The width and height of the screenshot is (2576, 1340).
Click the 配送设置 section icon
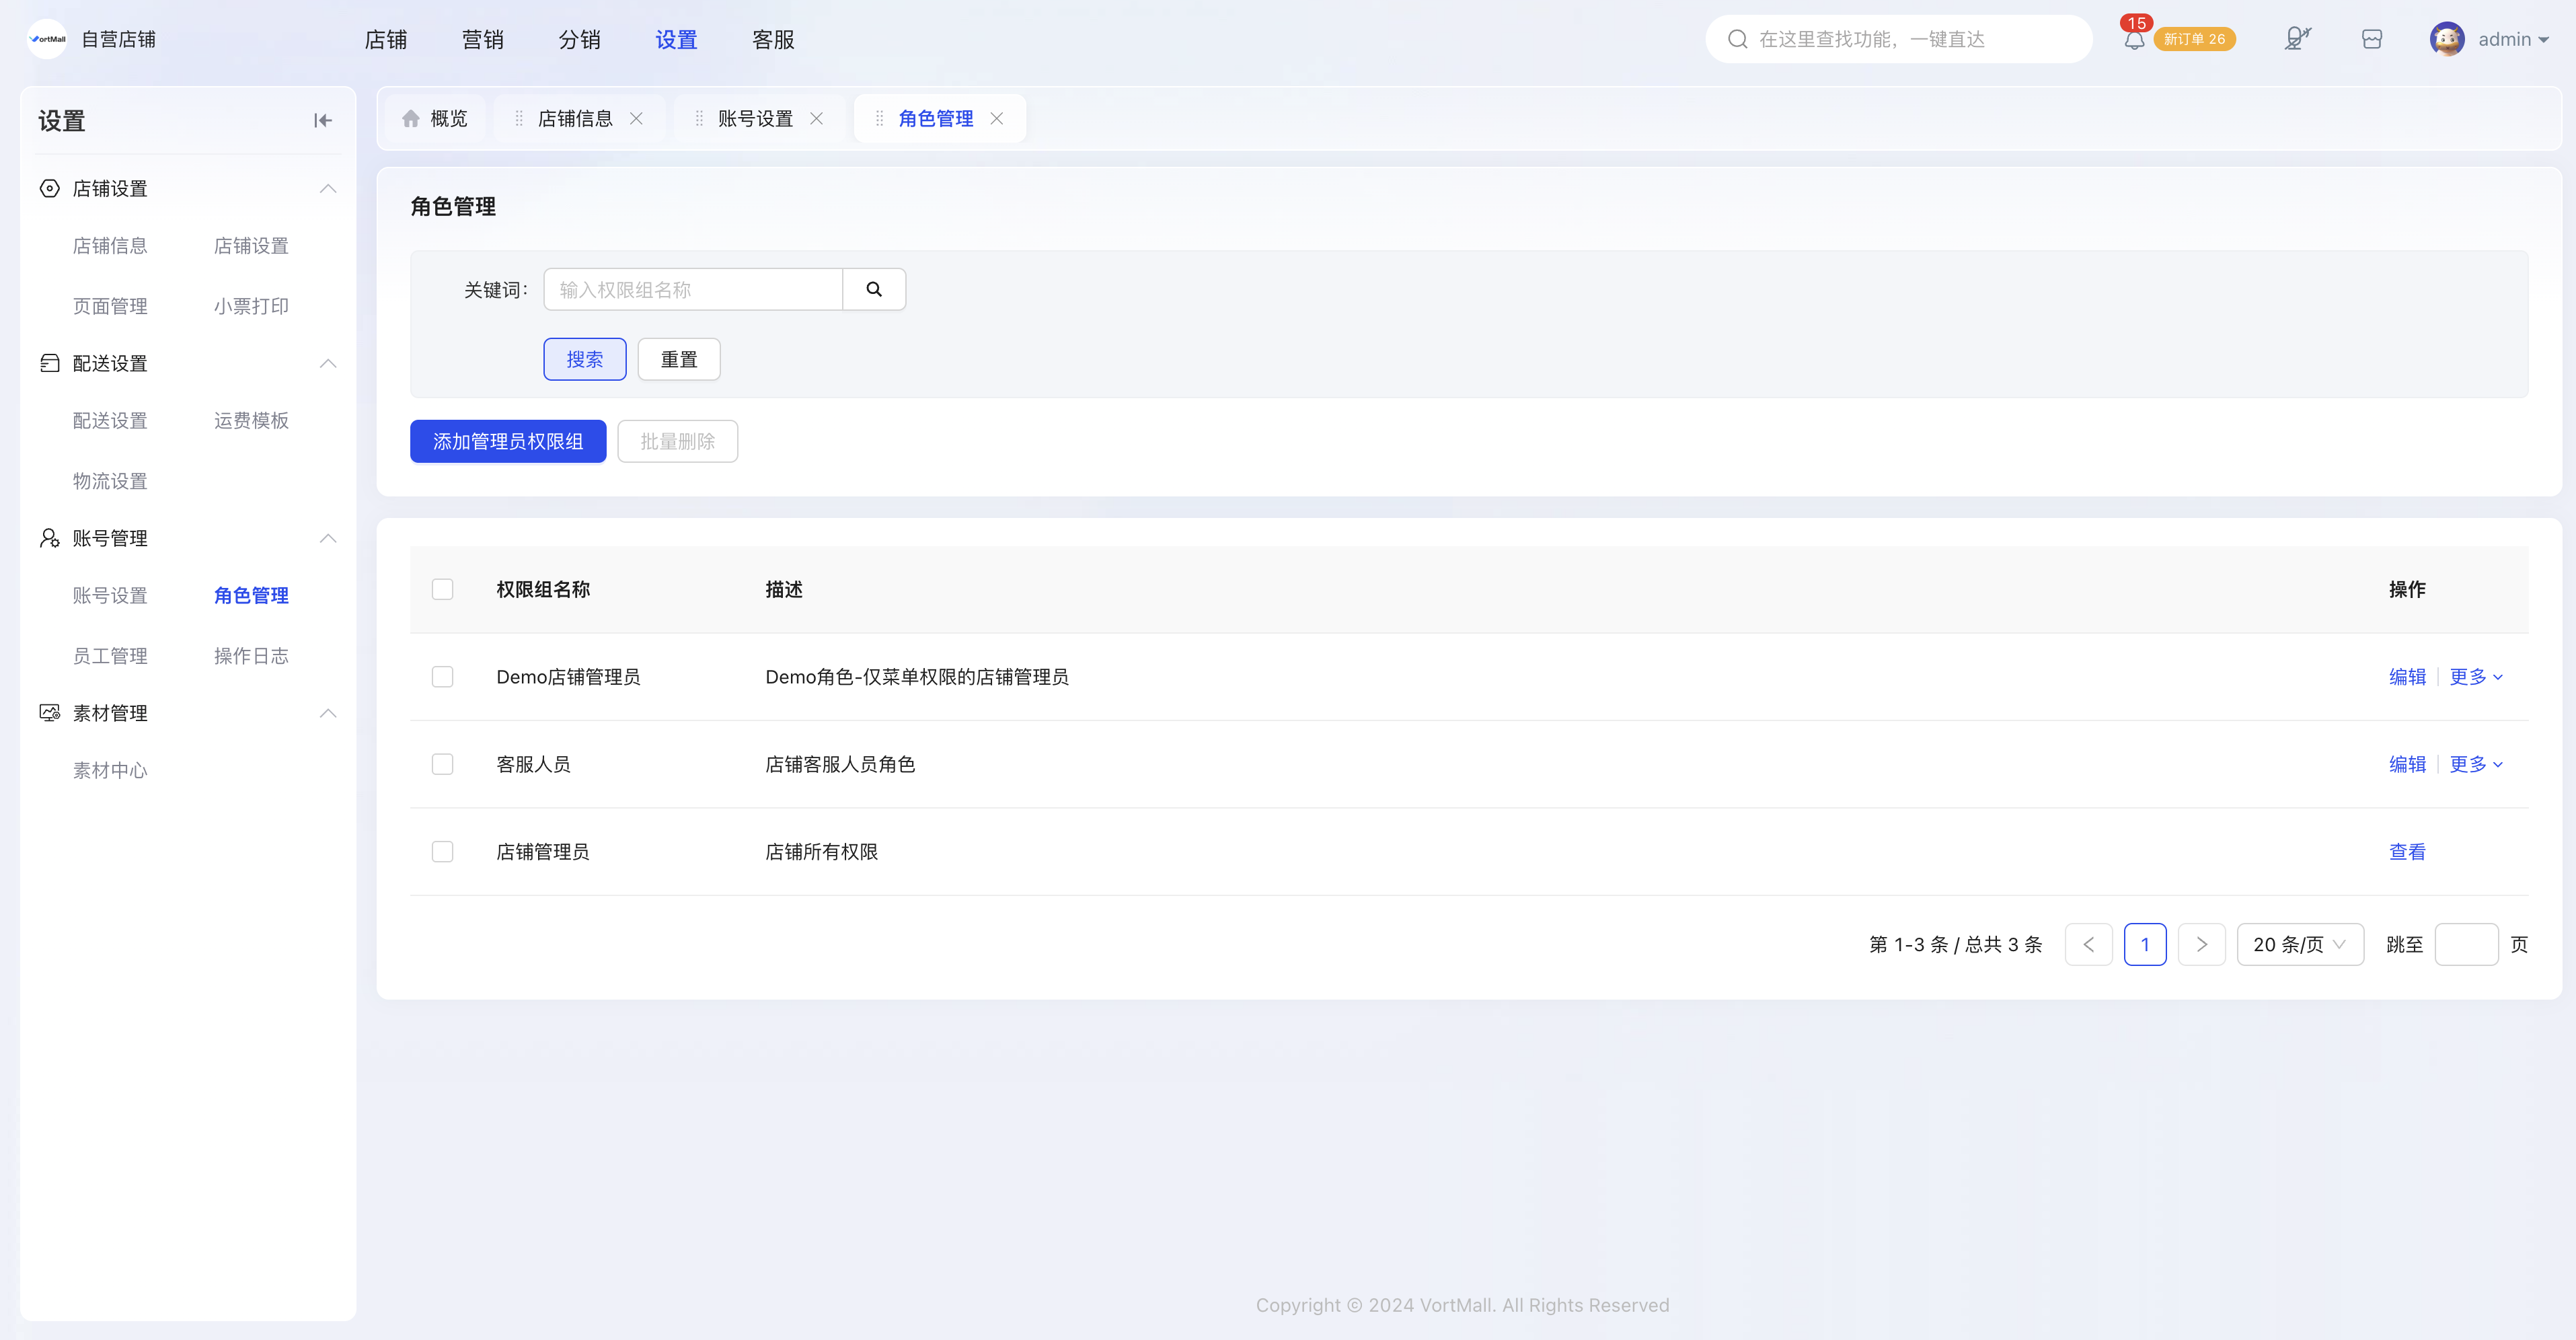coord(49,363)
